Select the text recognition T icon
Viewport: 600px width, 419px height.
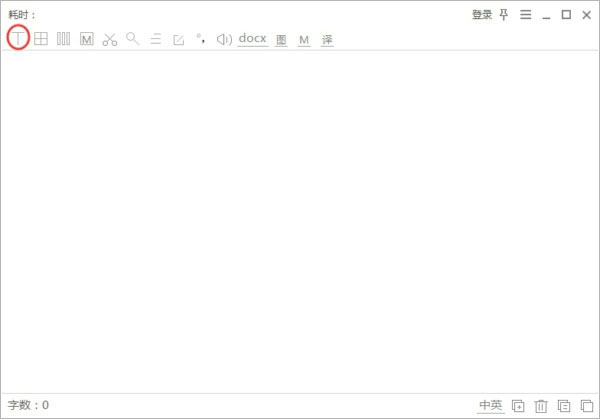pos(18,39)
